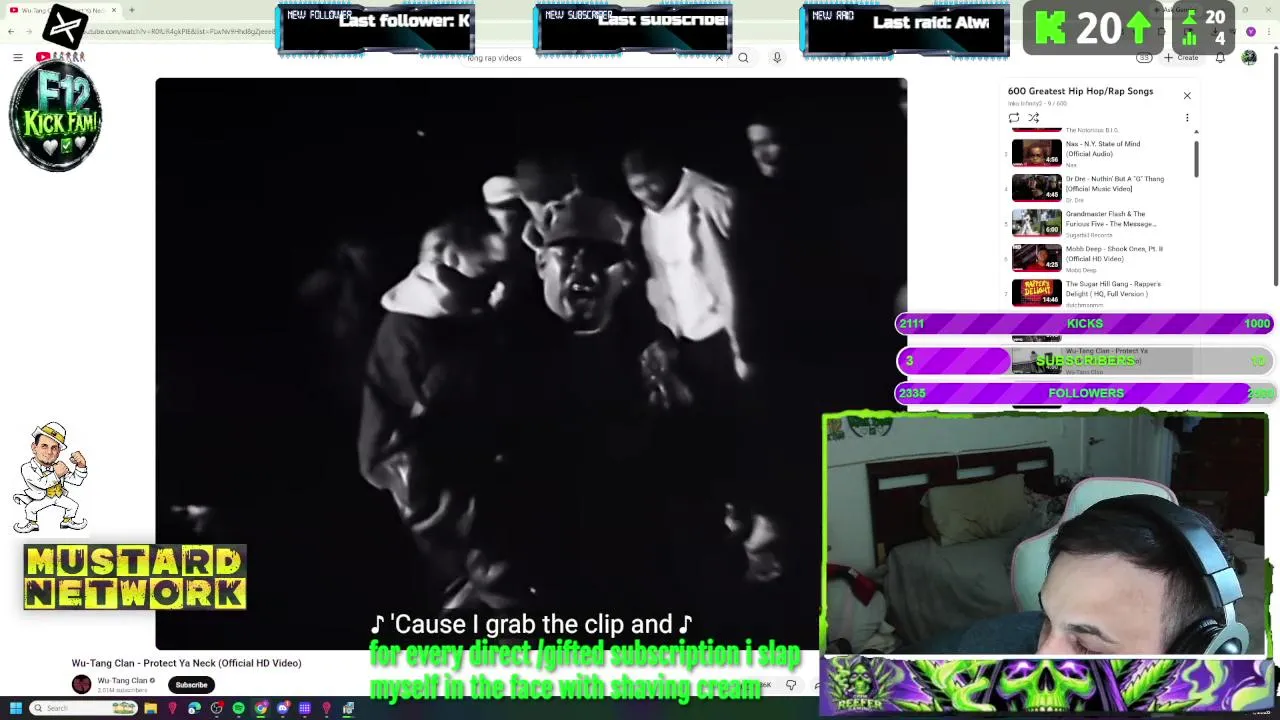Play Nas - N.Y. State of Mind thumbnail
The width and height of the screenshot is (1280, 720).
1037,153
